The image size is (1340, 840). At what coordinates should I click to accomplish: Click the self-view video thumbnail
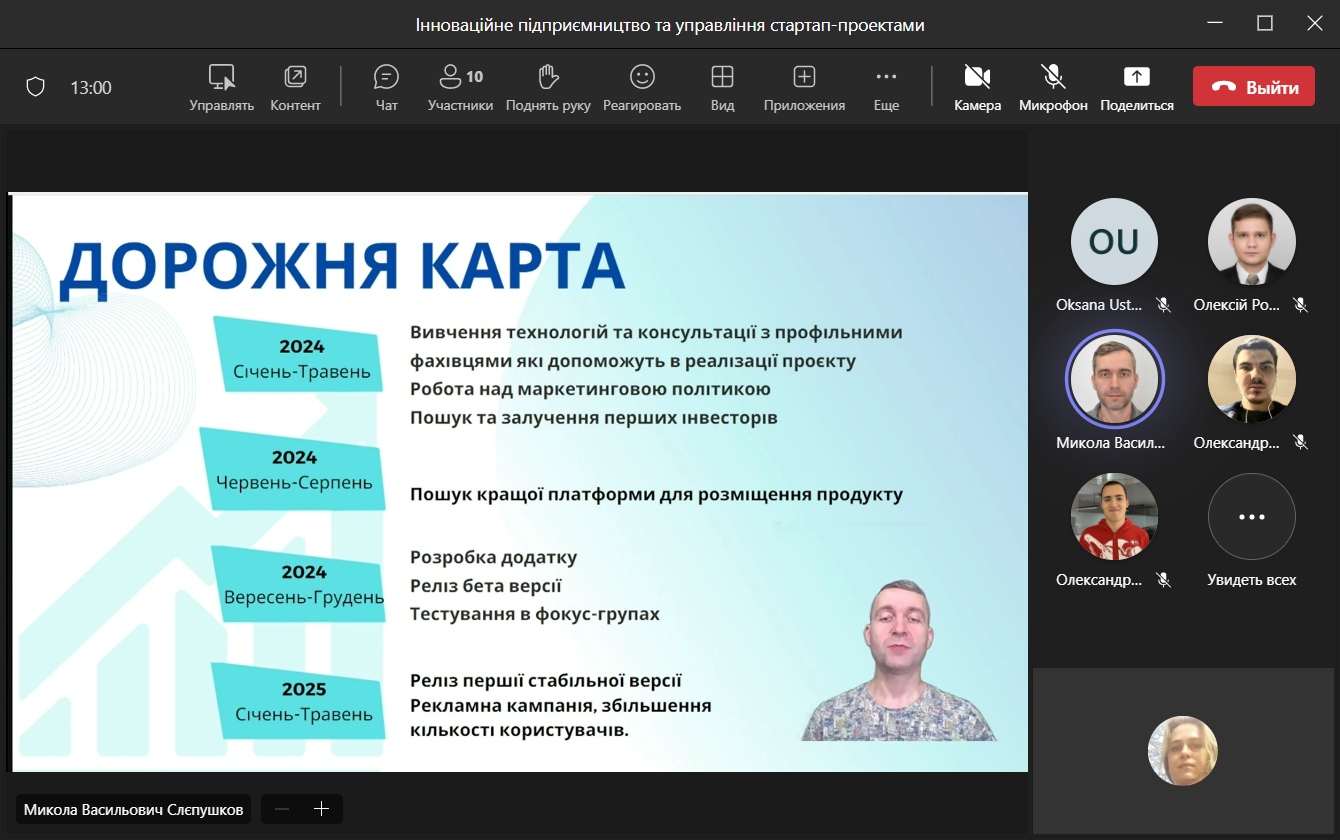click(1182, 751)
